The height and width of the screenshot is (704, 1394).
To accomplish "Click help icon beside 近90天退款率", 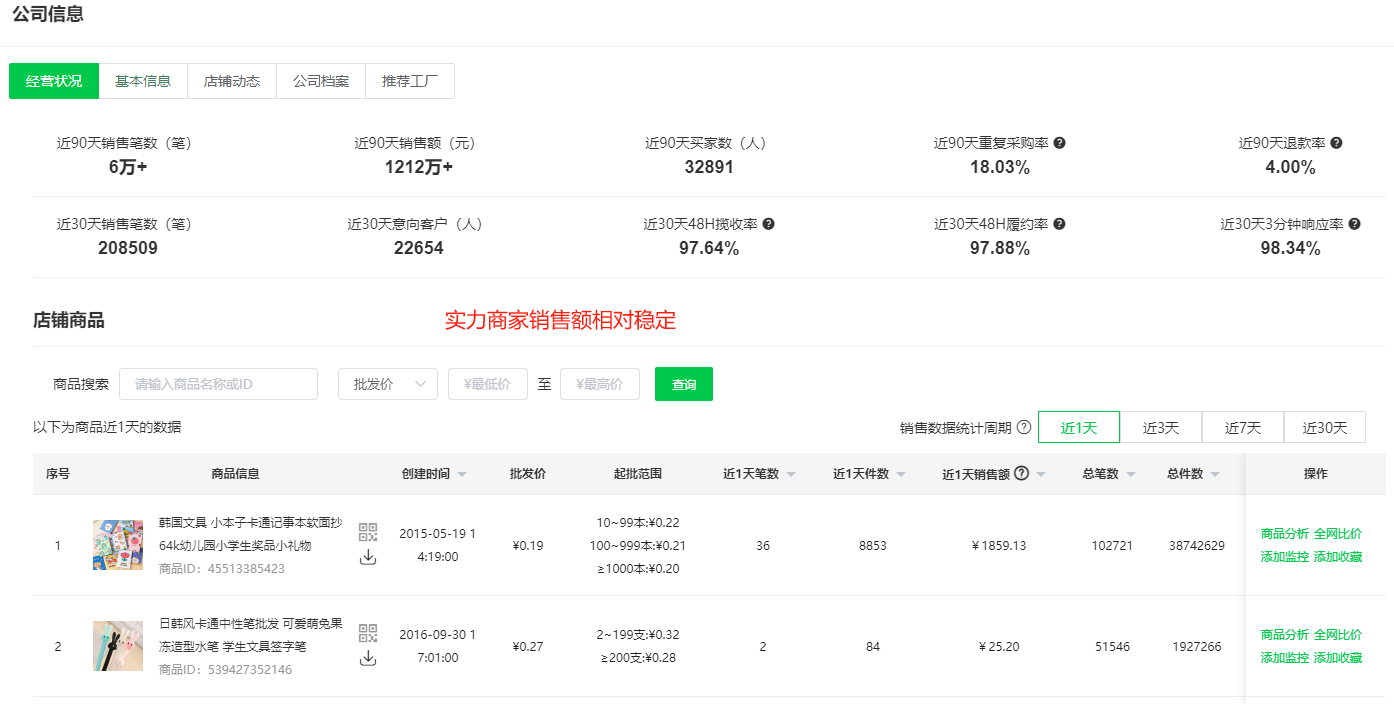I will (1336, 143).
